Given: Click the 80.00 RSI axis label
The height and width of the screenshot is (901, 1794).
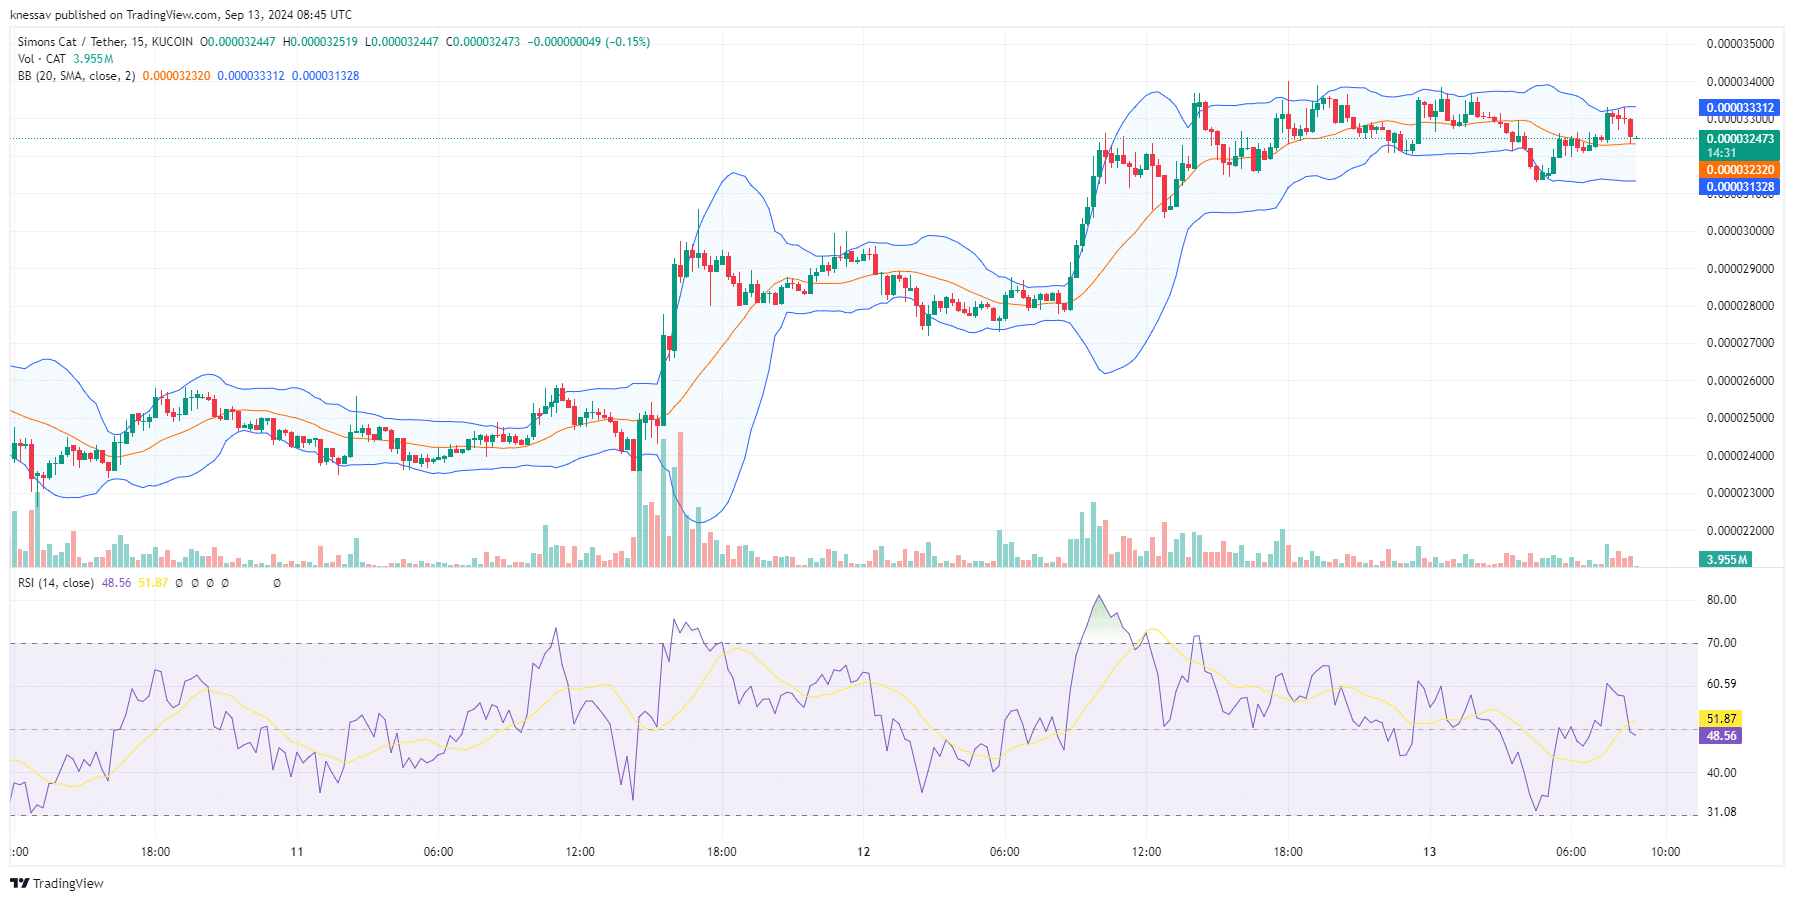Looking at the screenshot, I should (x=1721, y=600).
